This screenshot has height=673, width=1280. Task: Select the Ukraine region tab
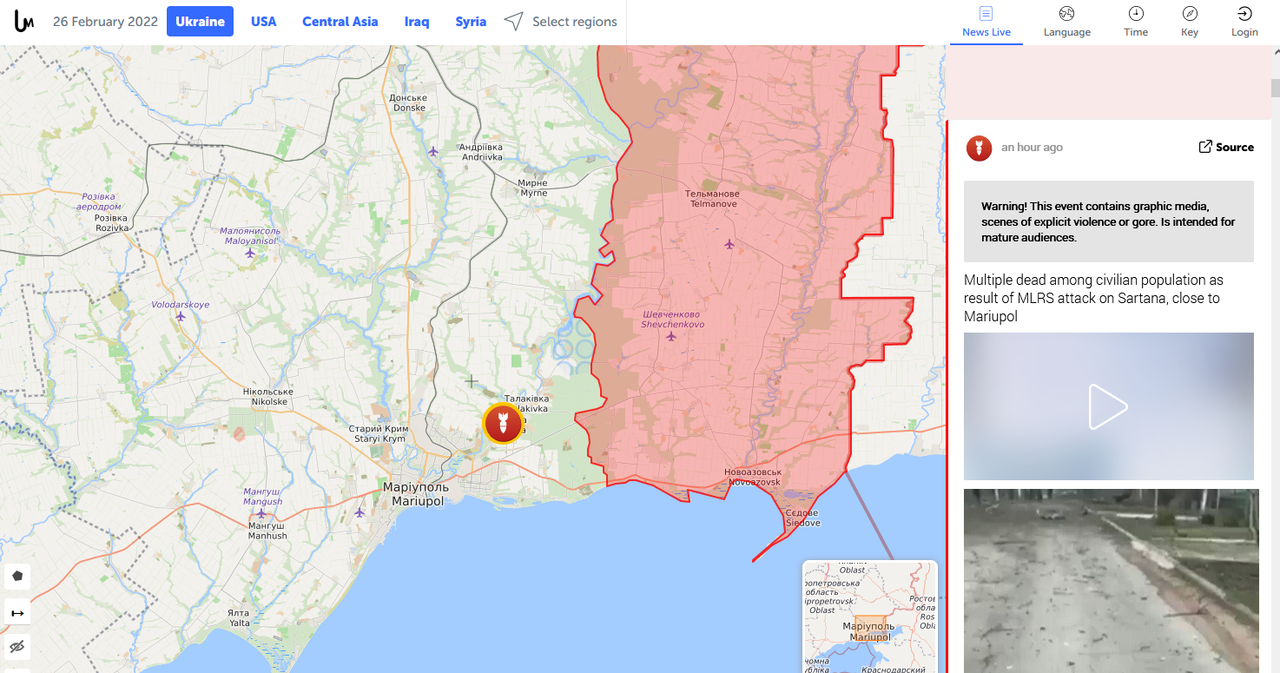point(200,22)
